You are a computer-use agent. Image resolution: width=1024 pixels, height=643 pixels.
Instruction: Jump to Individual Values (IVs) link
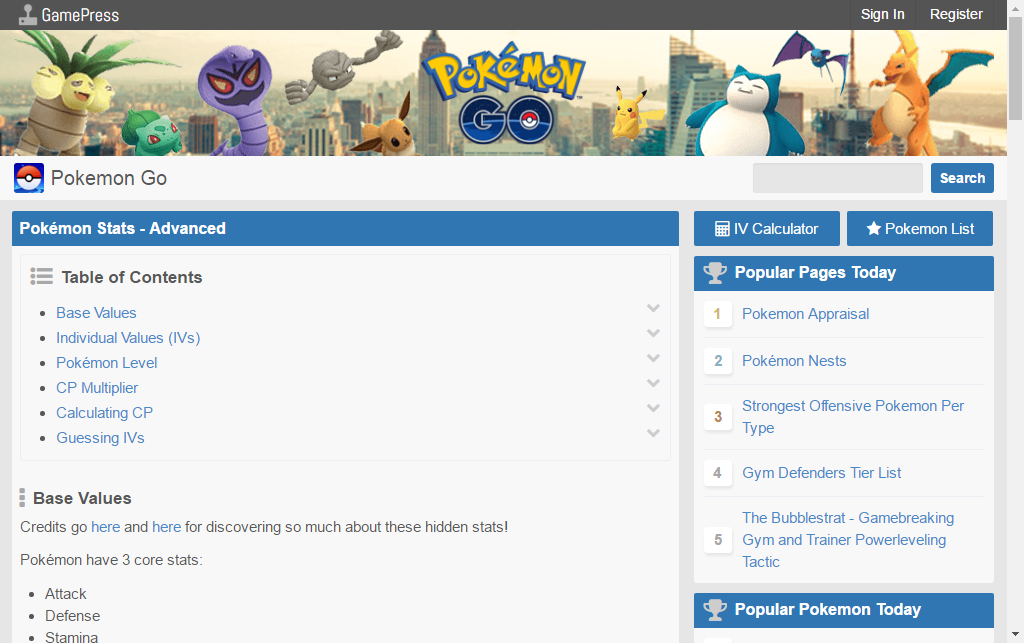click(128, 338)
